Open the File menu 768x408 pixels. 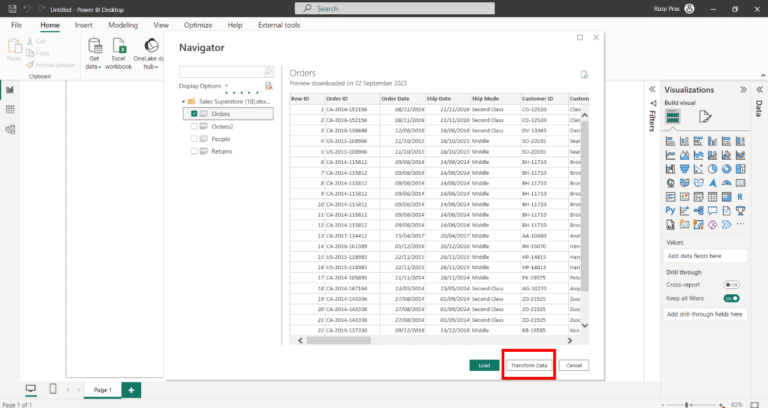pyautogui.click(x=16, y=25)
